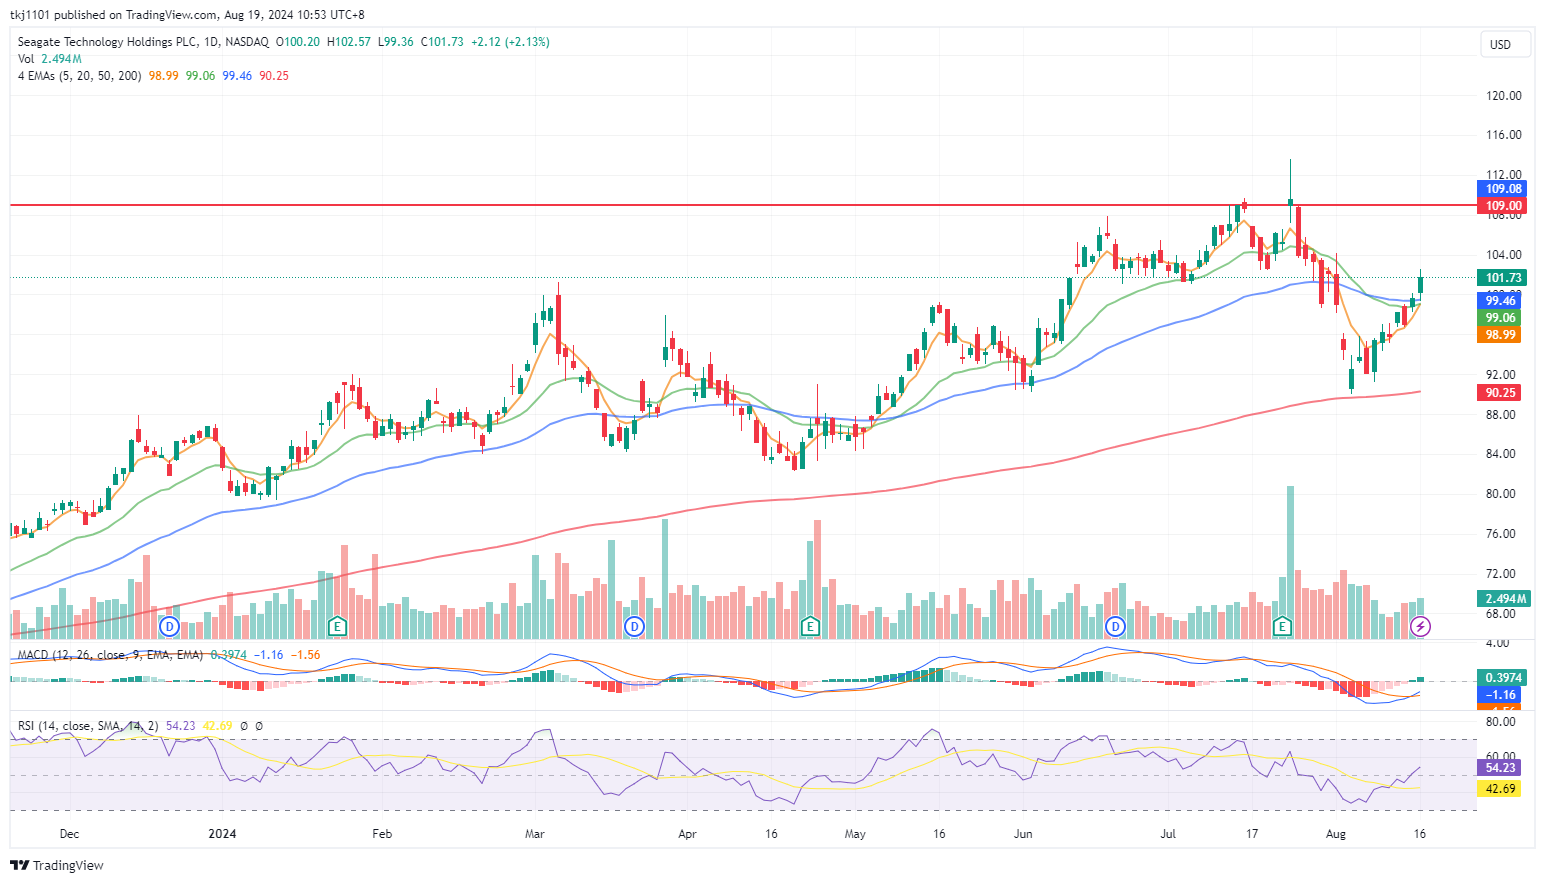Click the purple lightning event icon
The height and width of the screenshot is (883, 1545).
pyautogui.click(x=1420, y=627)
